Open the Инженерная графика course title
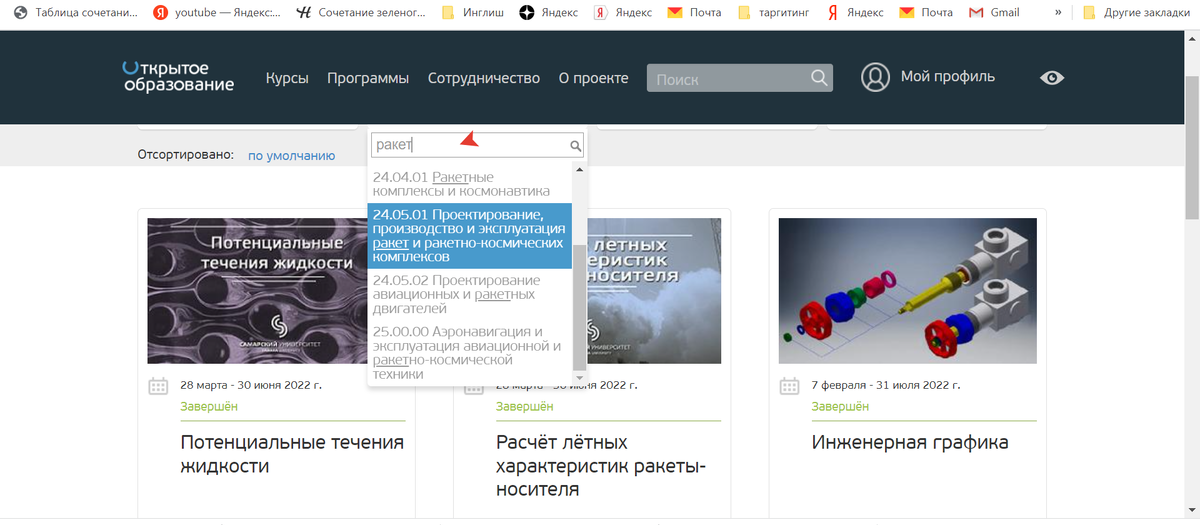1200x525 pixels. (x=910, y=442)
